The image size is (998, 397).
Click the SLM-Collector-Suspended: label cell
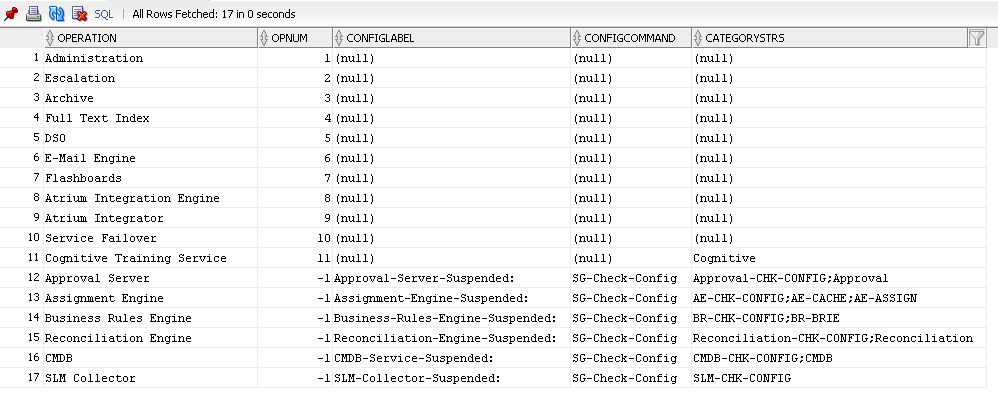click(451, 378)
